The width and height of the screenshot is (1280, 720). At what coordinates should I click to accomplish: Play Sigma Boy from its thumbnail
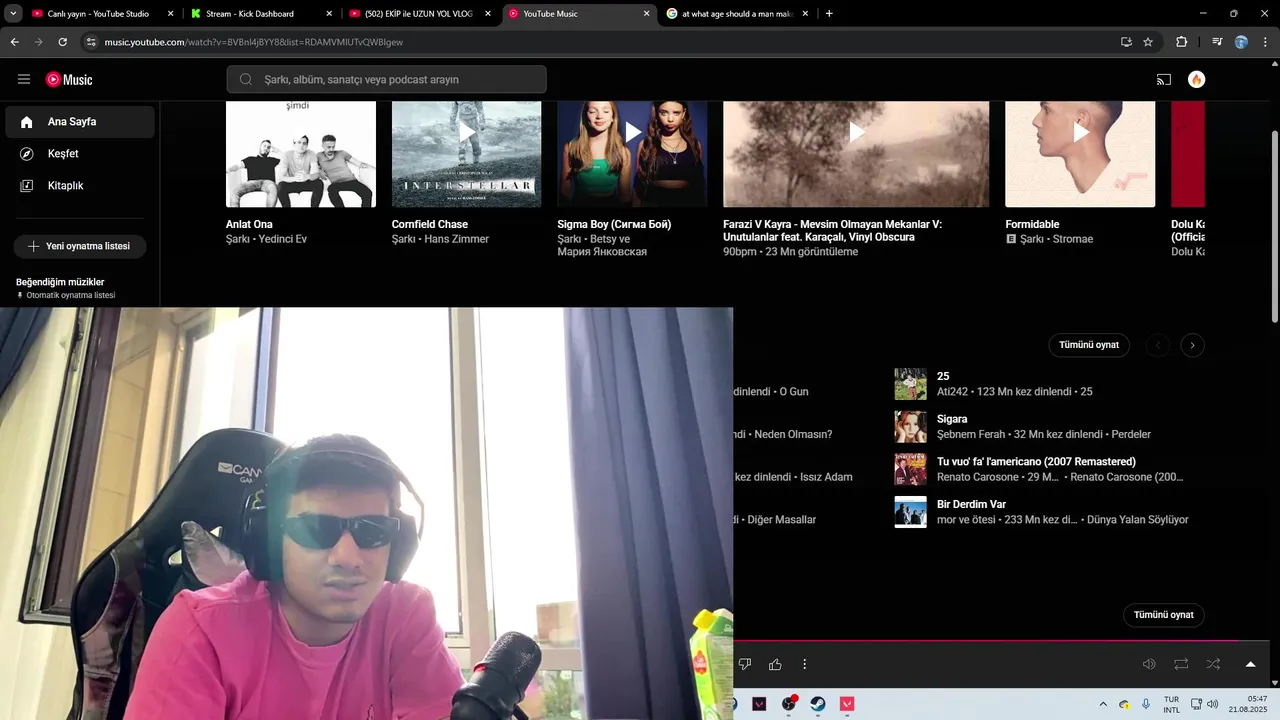click(632, 132)
